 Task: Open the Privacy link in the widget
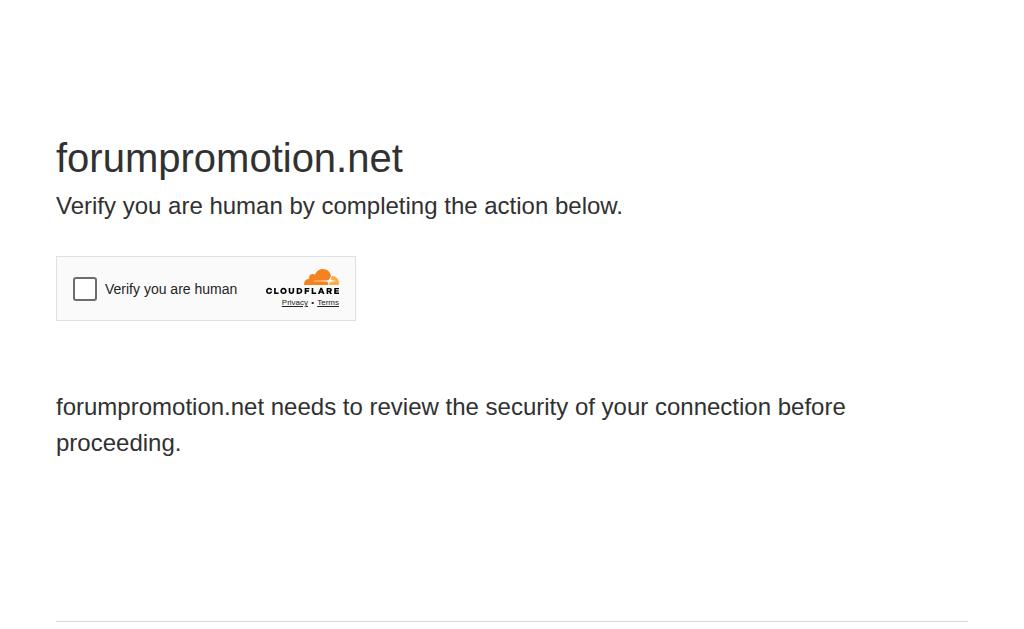point(294,303)
